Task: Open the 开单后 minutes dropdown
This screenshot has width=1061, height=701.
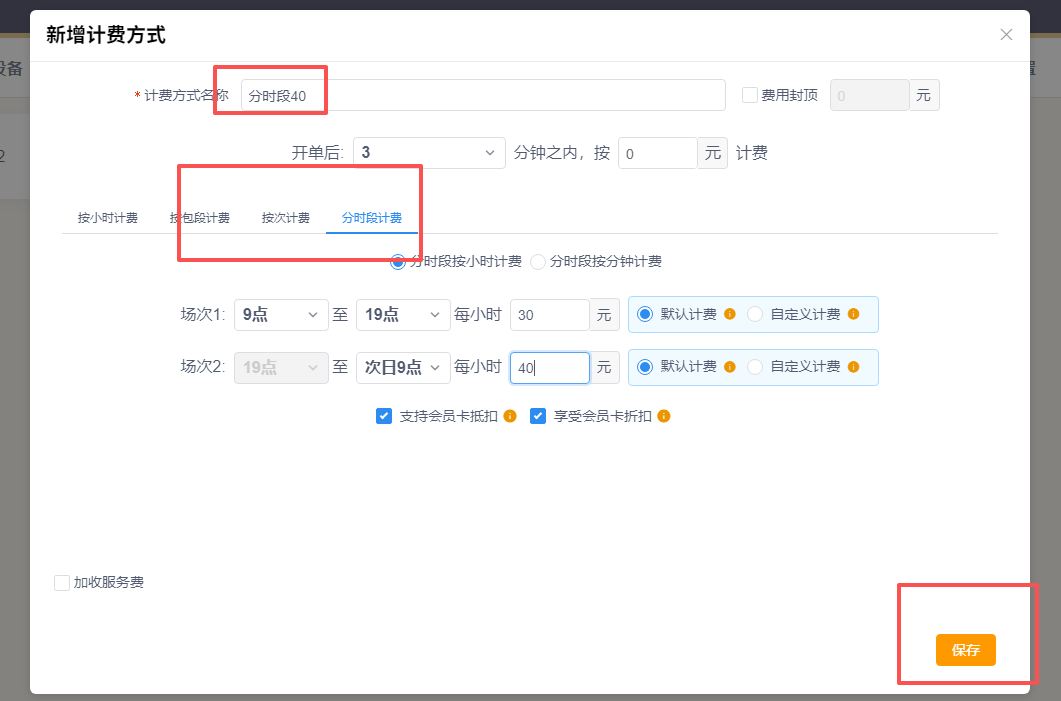Action: 429,153
